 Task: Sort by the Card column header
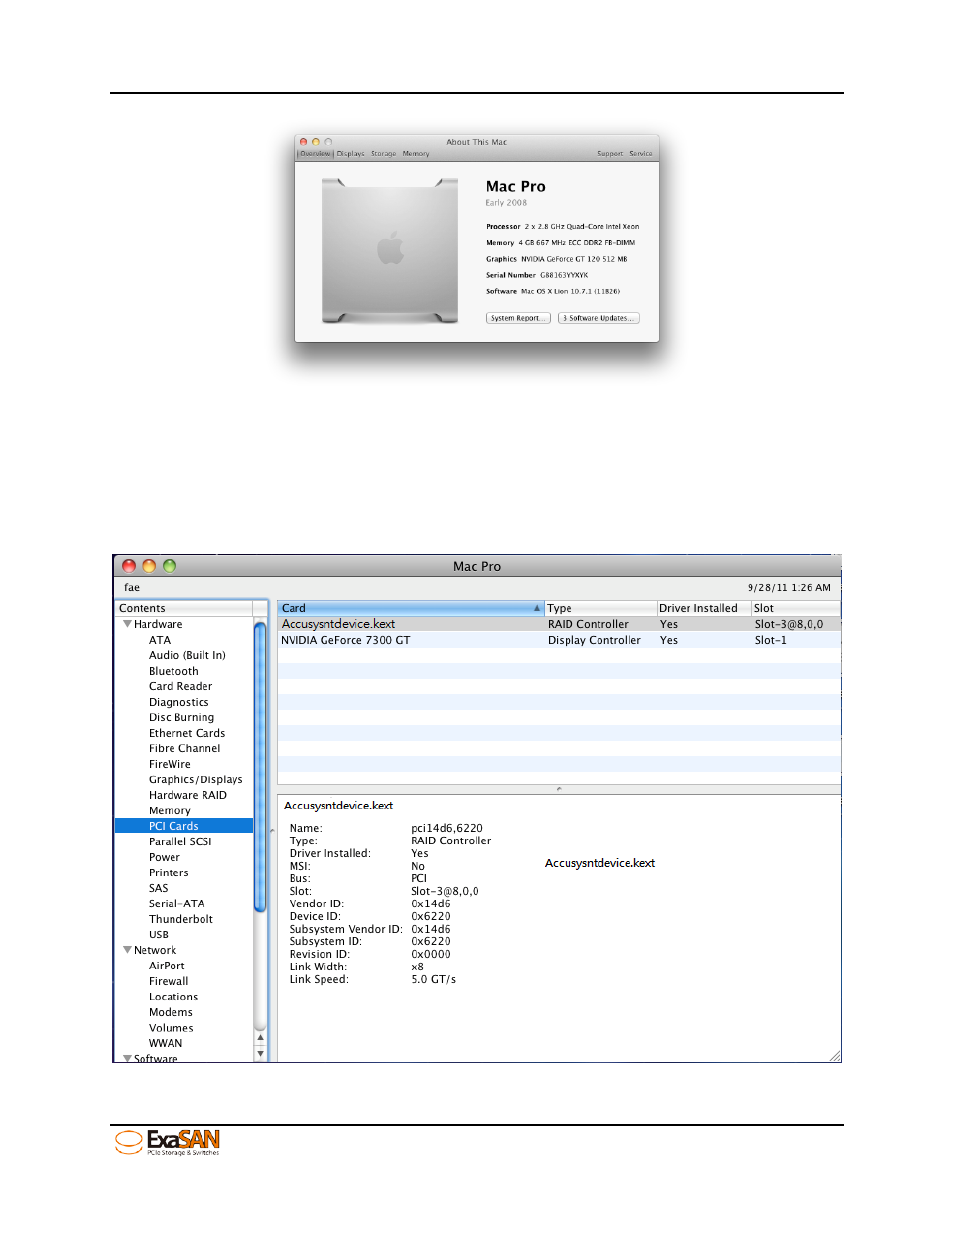coord(410,608)
